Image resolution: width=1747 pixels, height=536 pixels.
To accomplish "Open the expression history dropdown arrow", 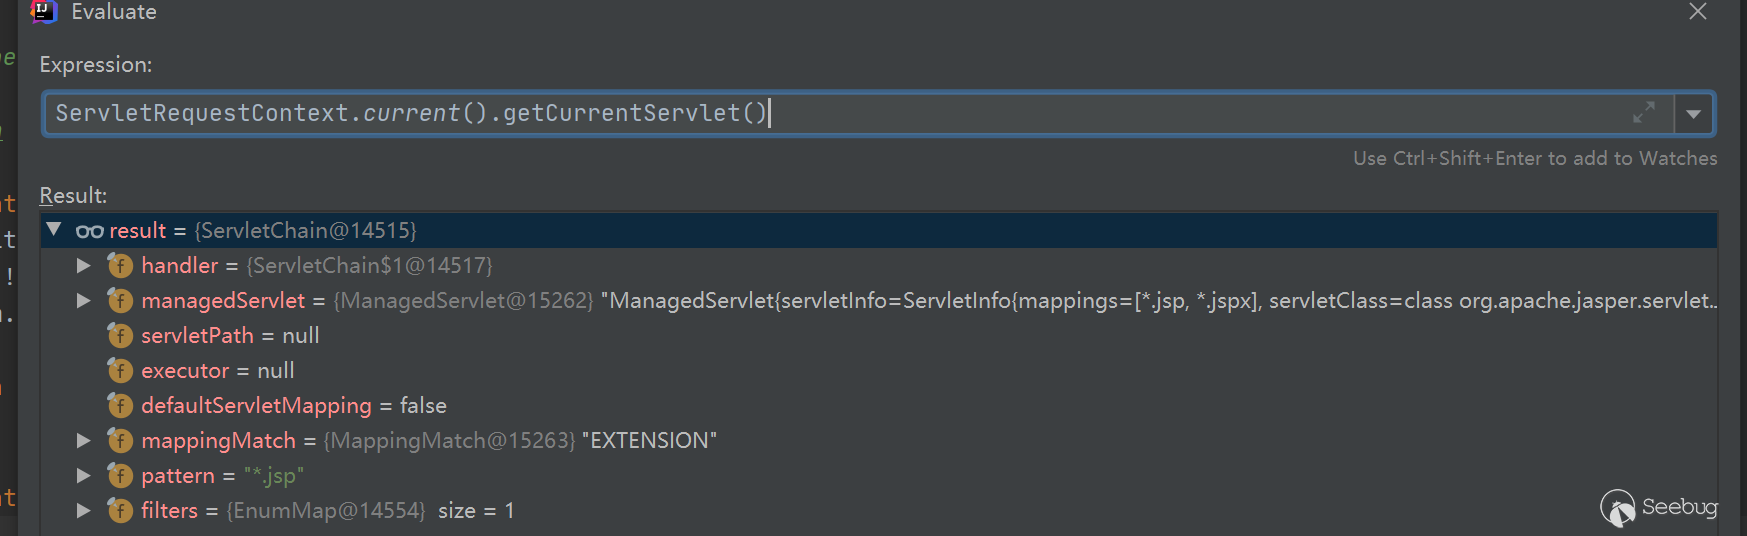I will [1693, 114].
